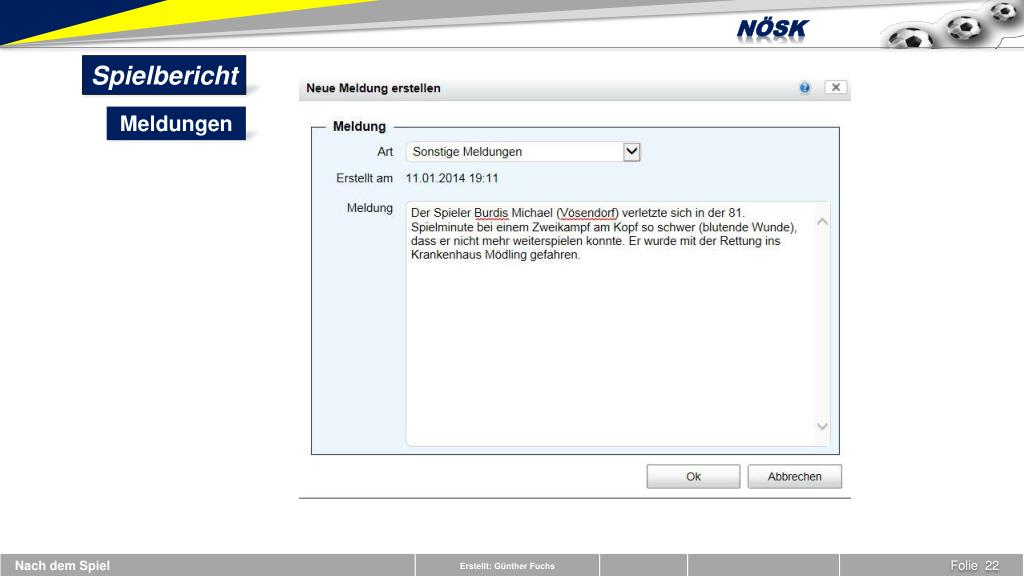Click the misspelled word Burdis
Image resolution: width=1024 pixels, height=576 pixels.
(x=490, y=213)
